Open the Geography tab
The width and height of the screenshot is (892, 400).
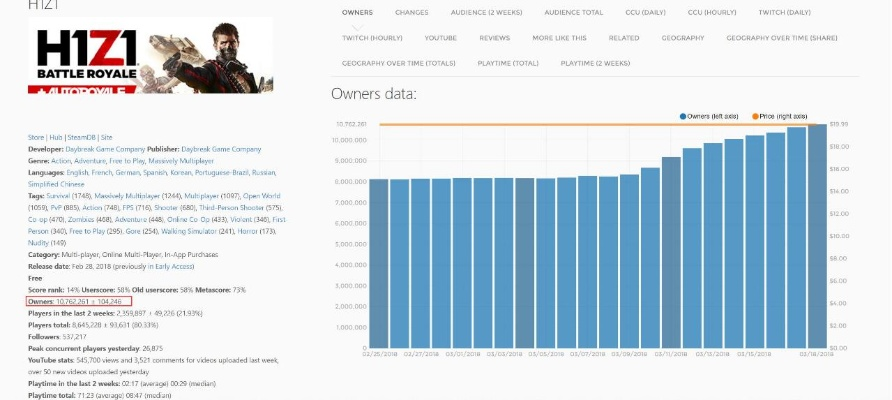682,37
